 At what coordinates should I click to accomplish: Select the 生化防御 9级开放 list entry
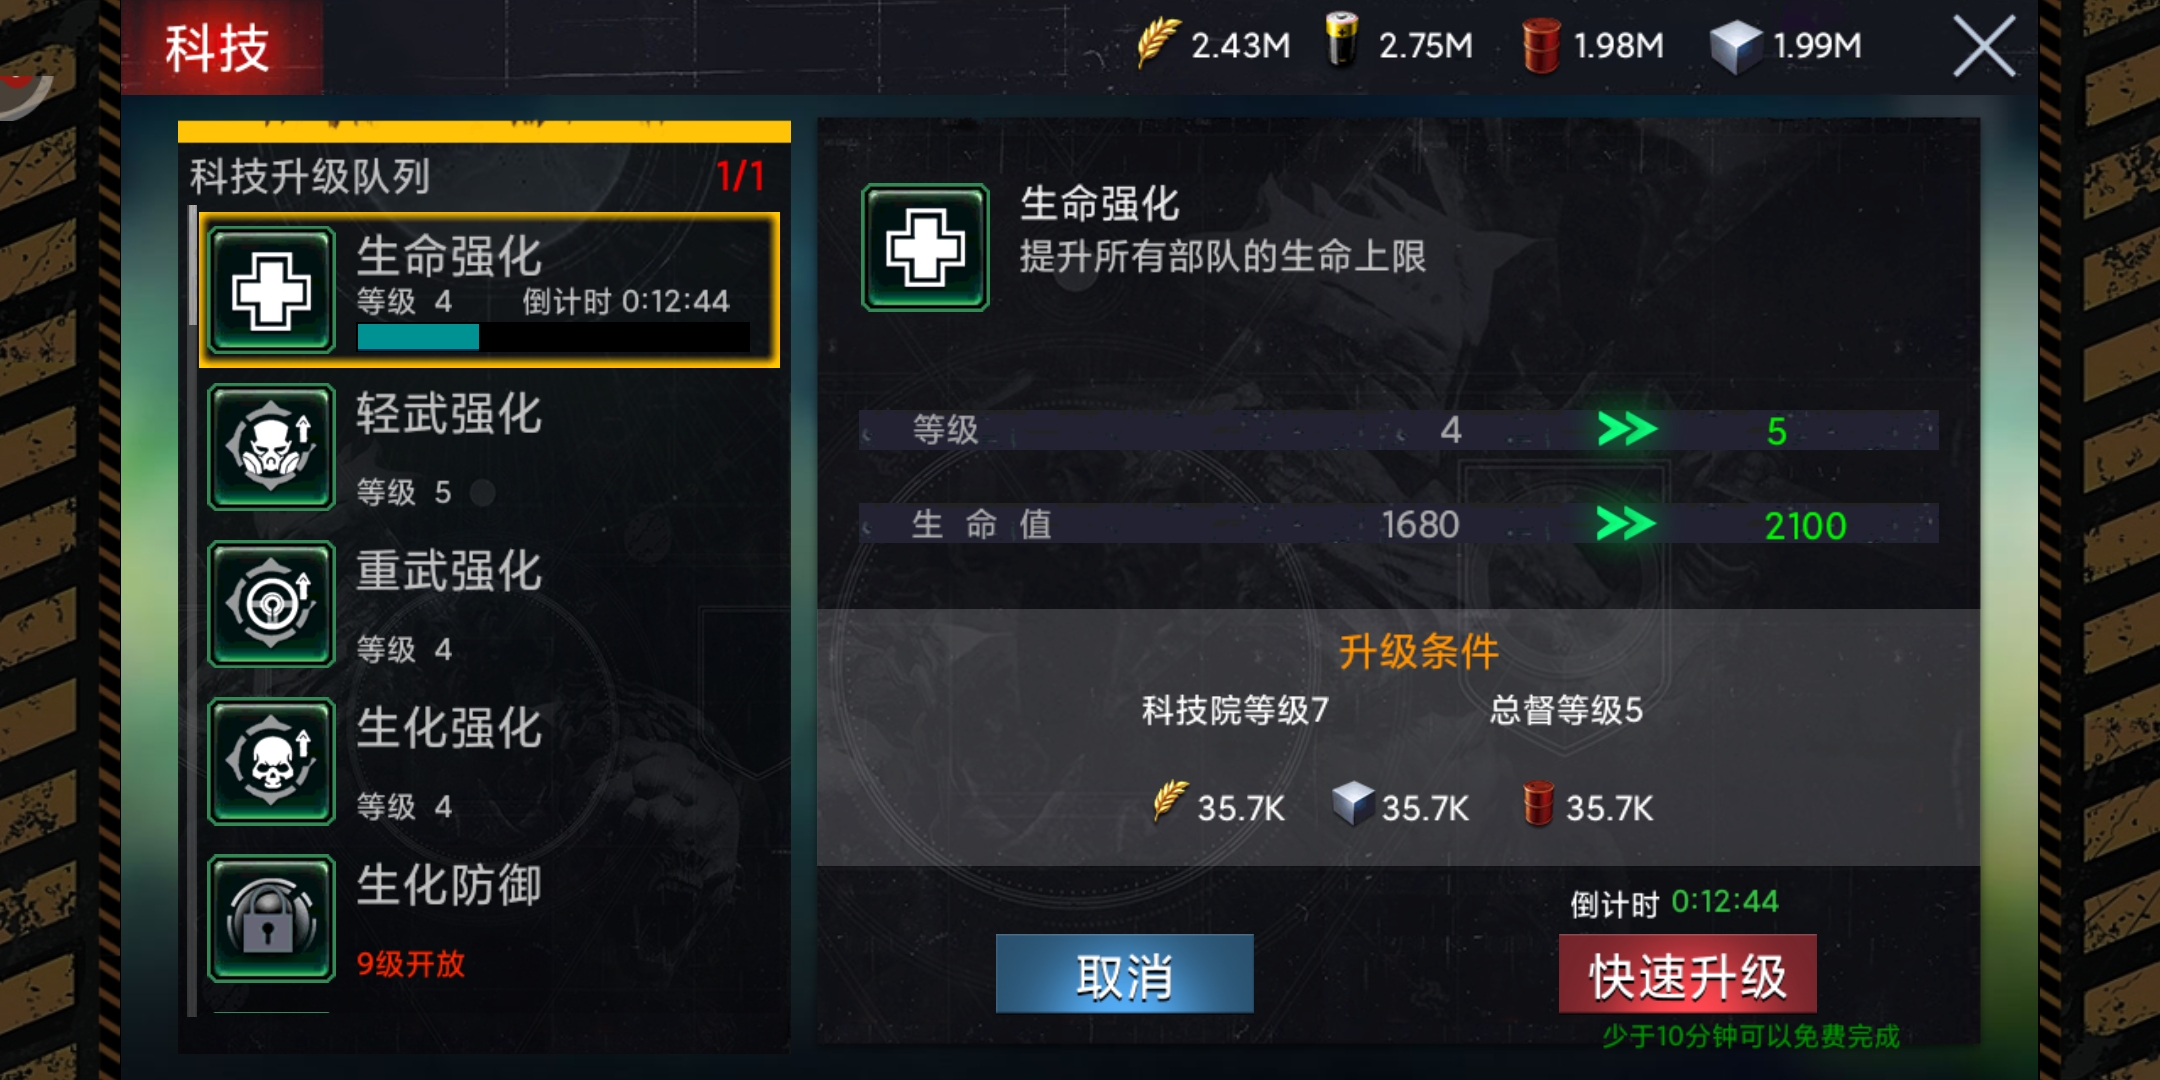point(490,918)
